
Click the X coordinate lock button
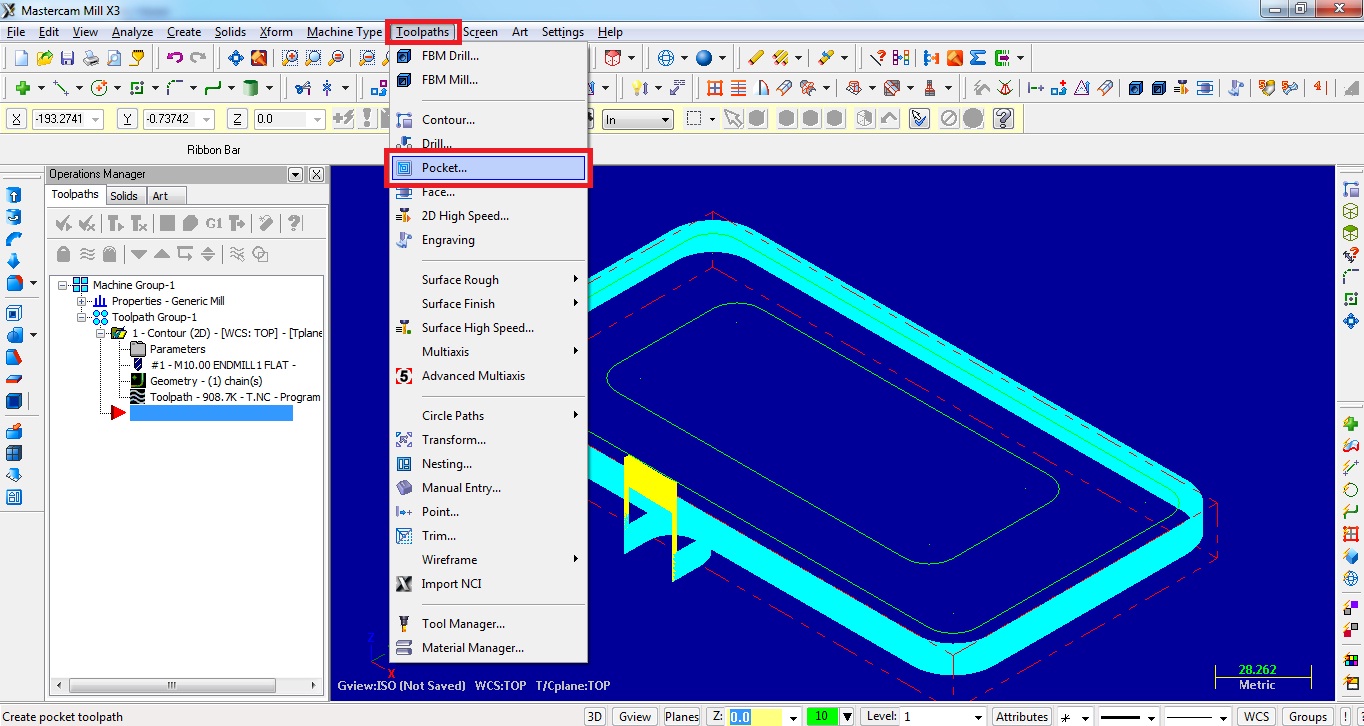point(17,120)
